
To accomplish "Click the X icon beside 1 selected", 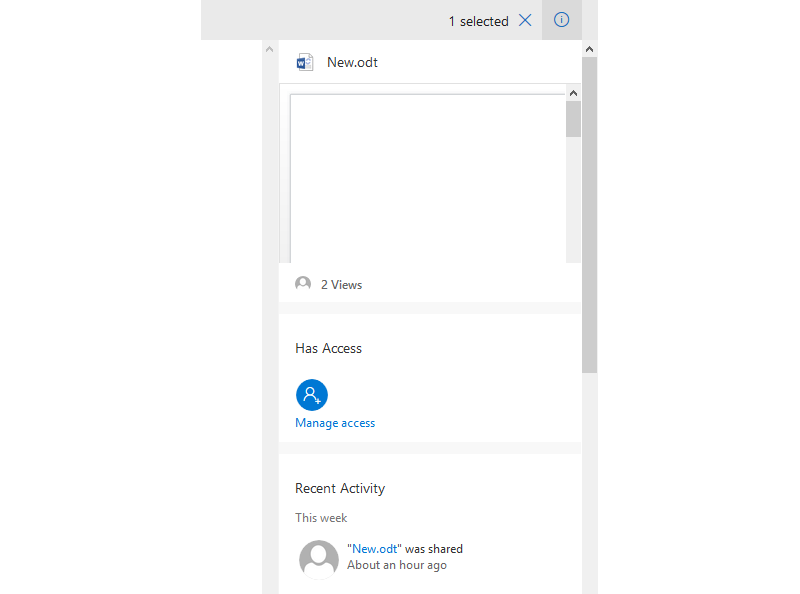I will (x=525, y=20).
